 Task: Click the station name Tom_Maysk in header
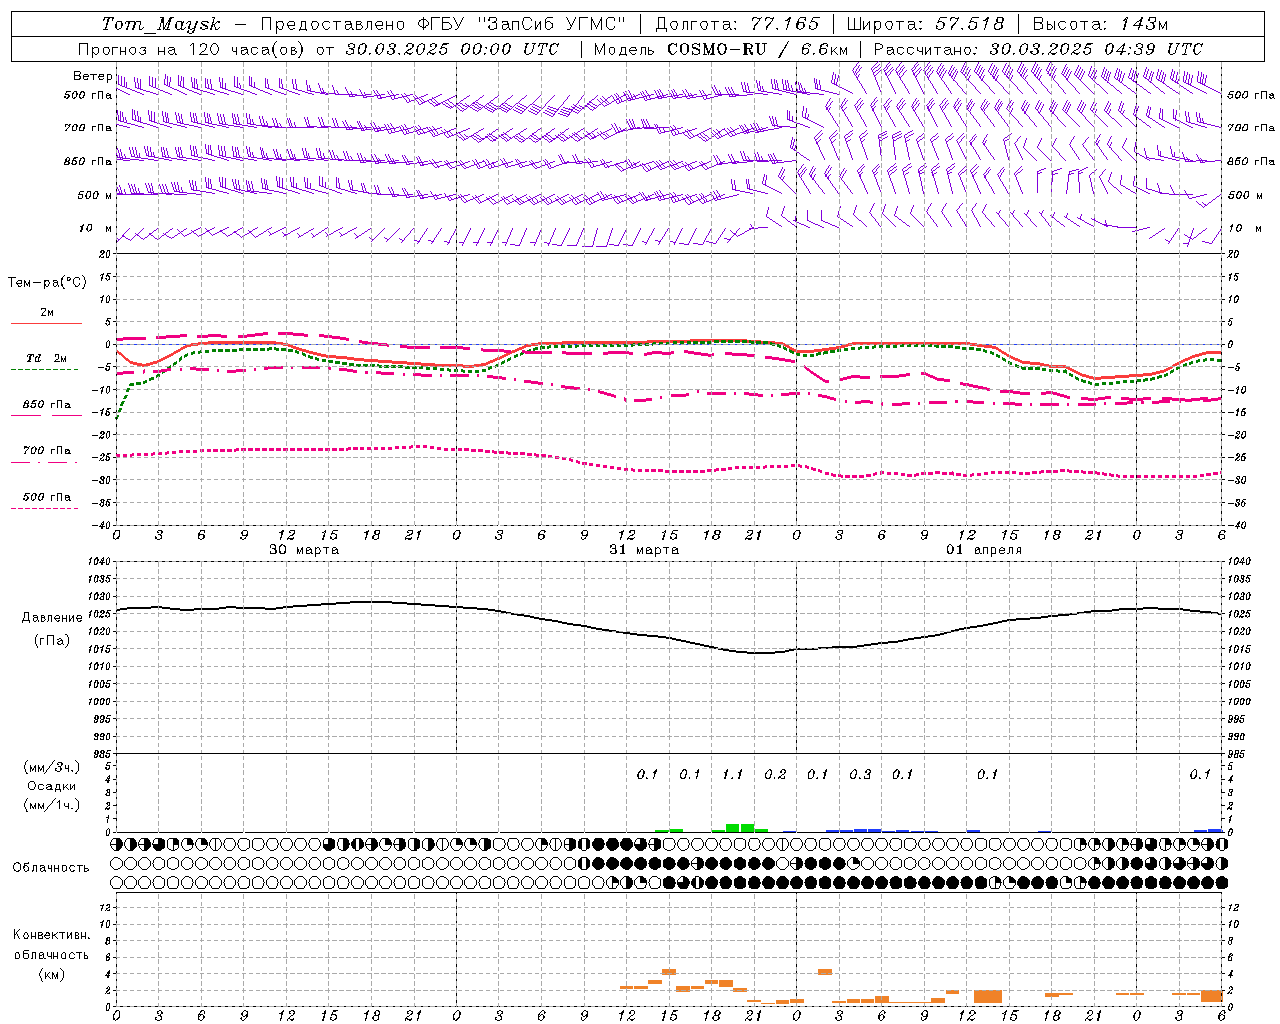161,24
